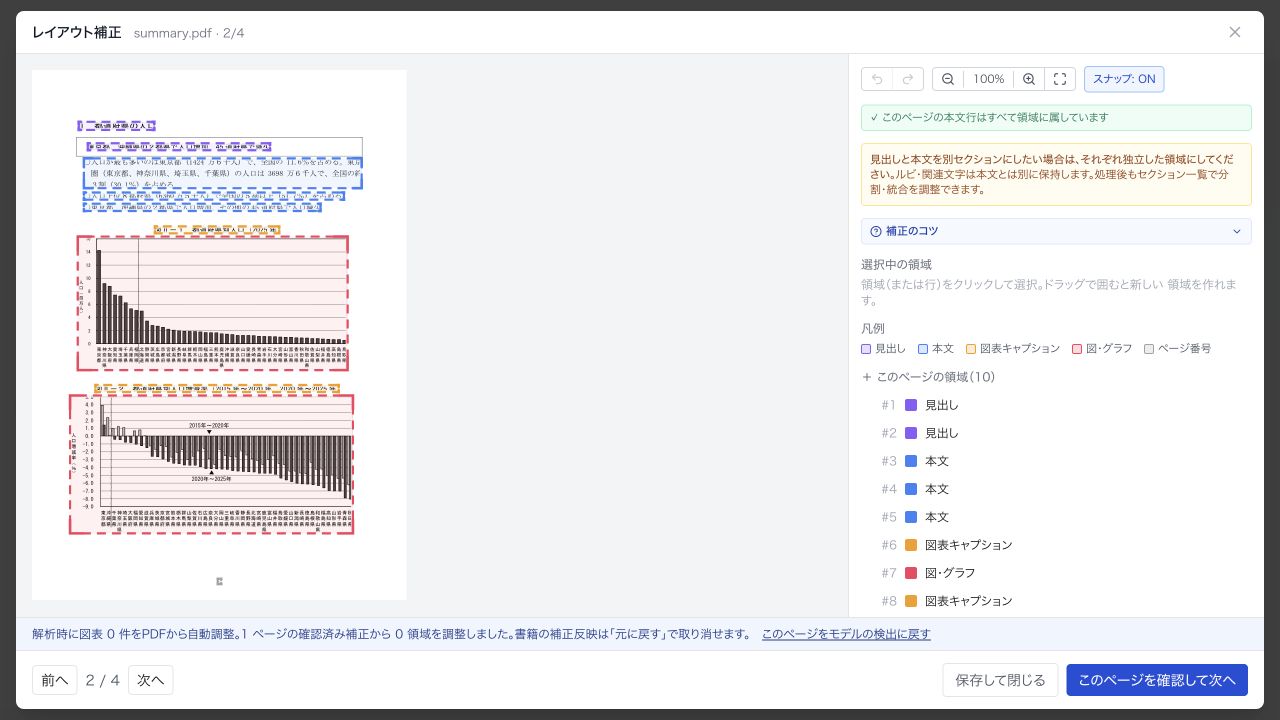This screenshot has width=1280, height=720.
Task: Click the fit-to-screen expand icon
Action: tap(1060, 79)
